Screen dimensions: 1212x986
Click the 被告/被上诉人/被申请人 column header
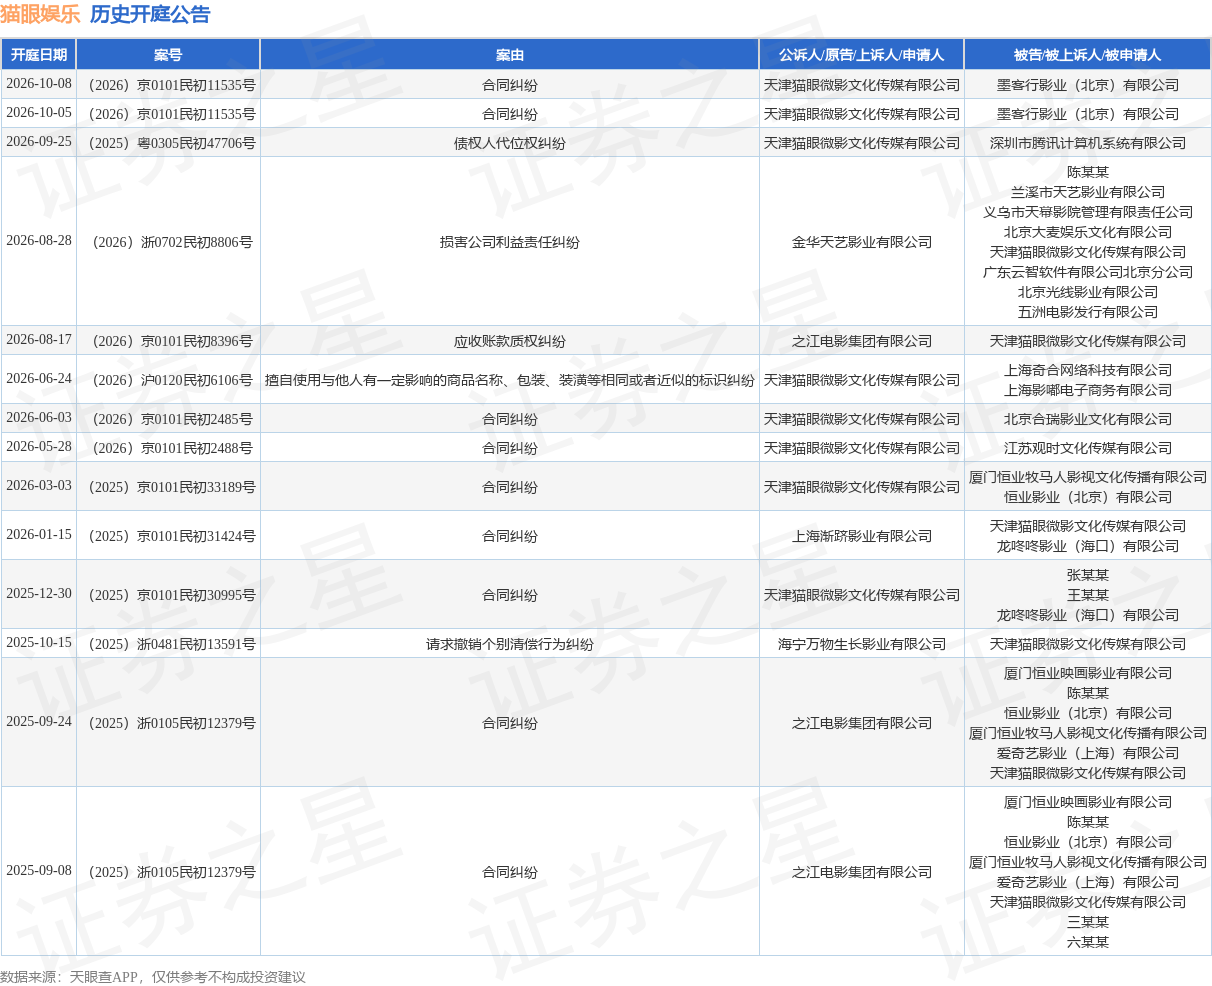(1088, 55)
